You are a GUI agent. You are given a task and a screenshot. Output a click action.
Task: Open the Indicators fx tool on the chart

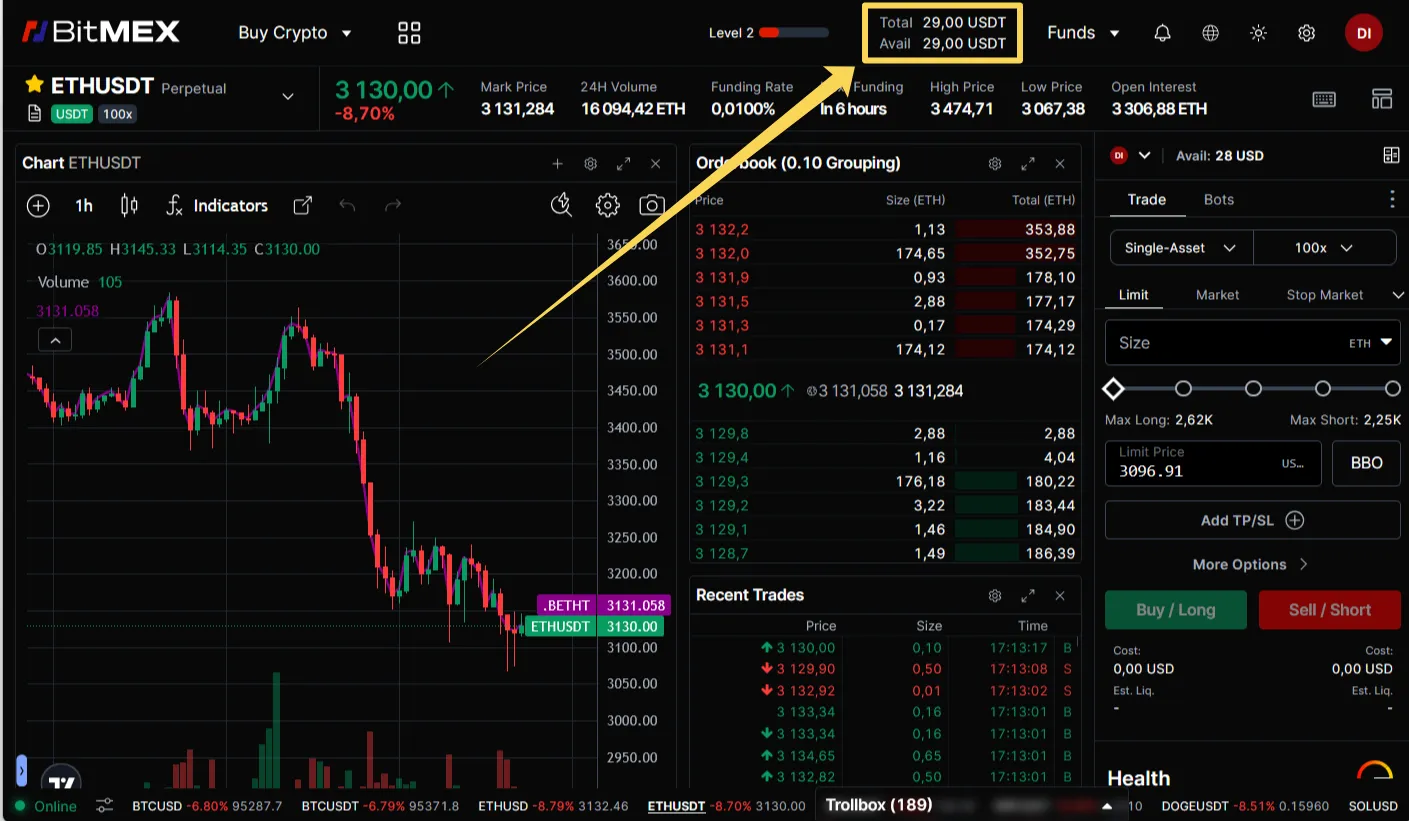(x=216, y=205)
